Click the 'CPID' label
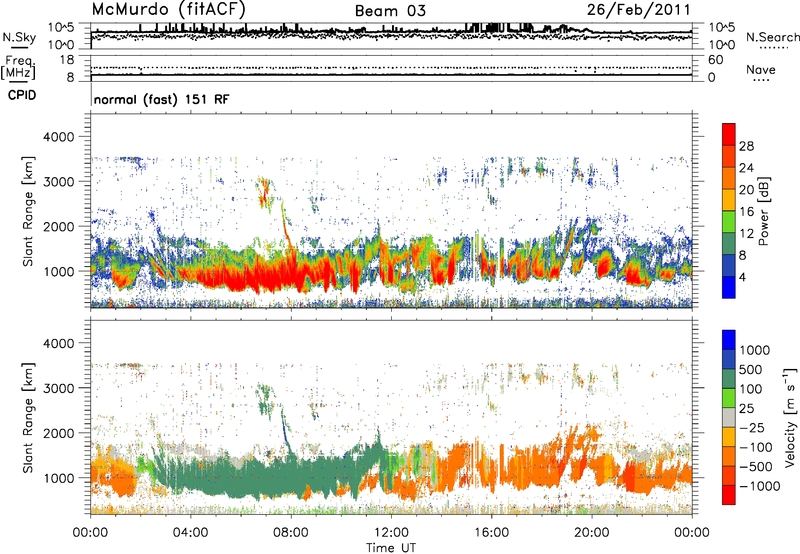The height and width of the screenshot is (554, 800). tap(22, 95)
